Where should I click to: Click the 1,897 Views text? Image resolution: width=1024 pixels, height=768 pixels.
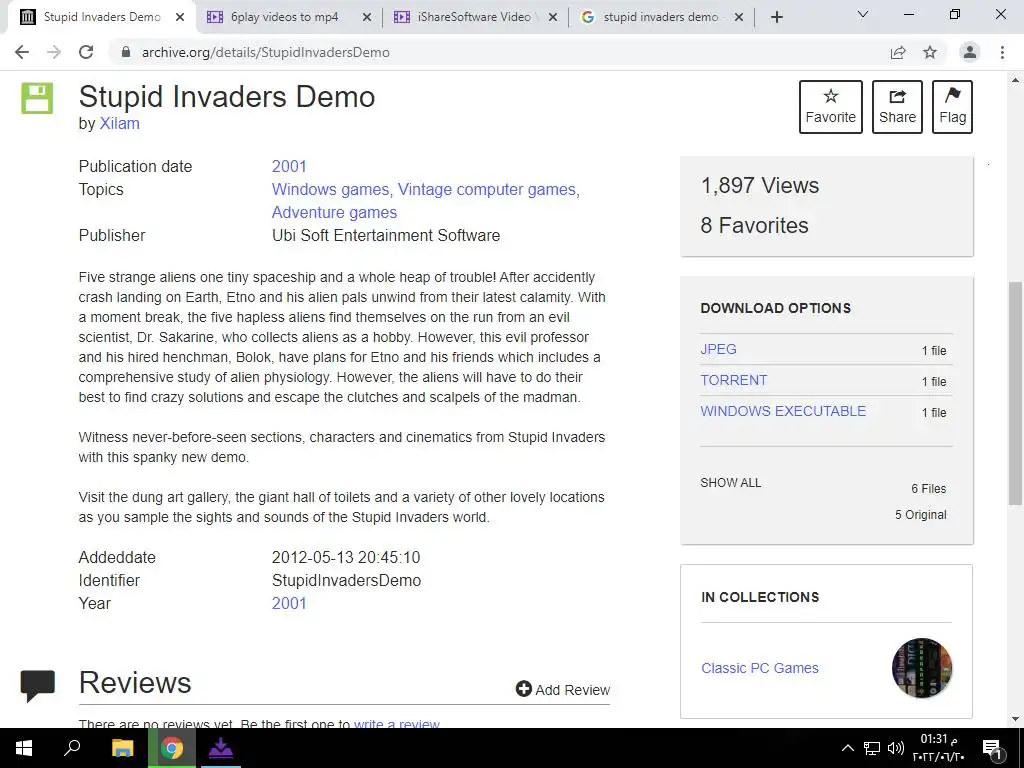[x=760, y=185]
